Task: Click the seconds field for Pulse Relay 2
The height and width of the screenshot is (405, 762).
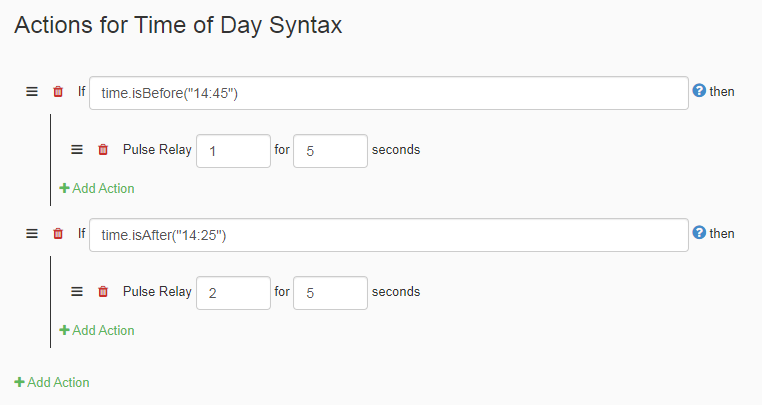Action: pos(330,293)
